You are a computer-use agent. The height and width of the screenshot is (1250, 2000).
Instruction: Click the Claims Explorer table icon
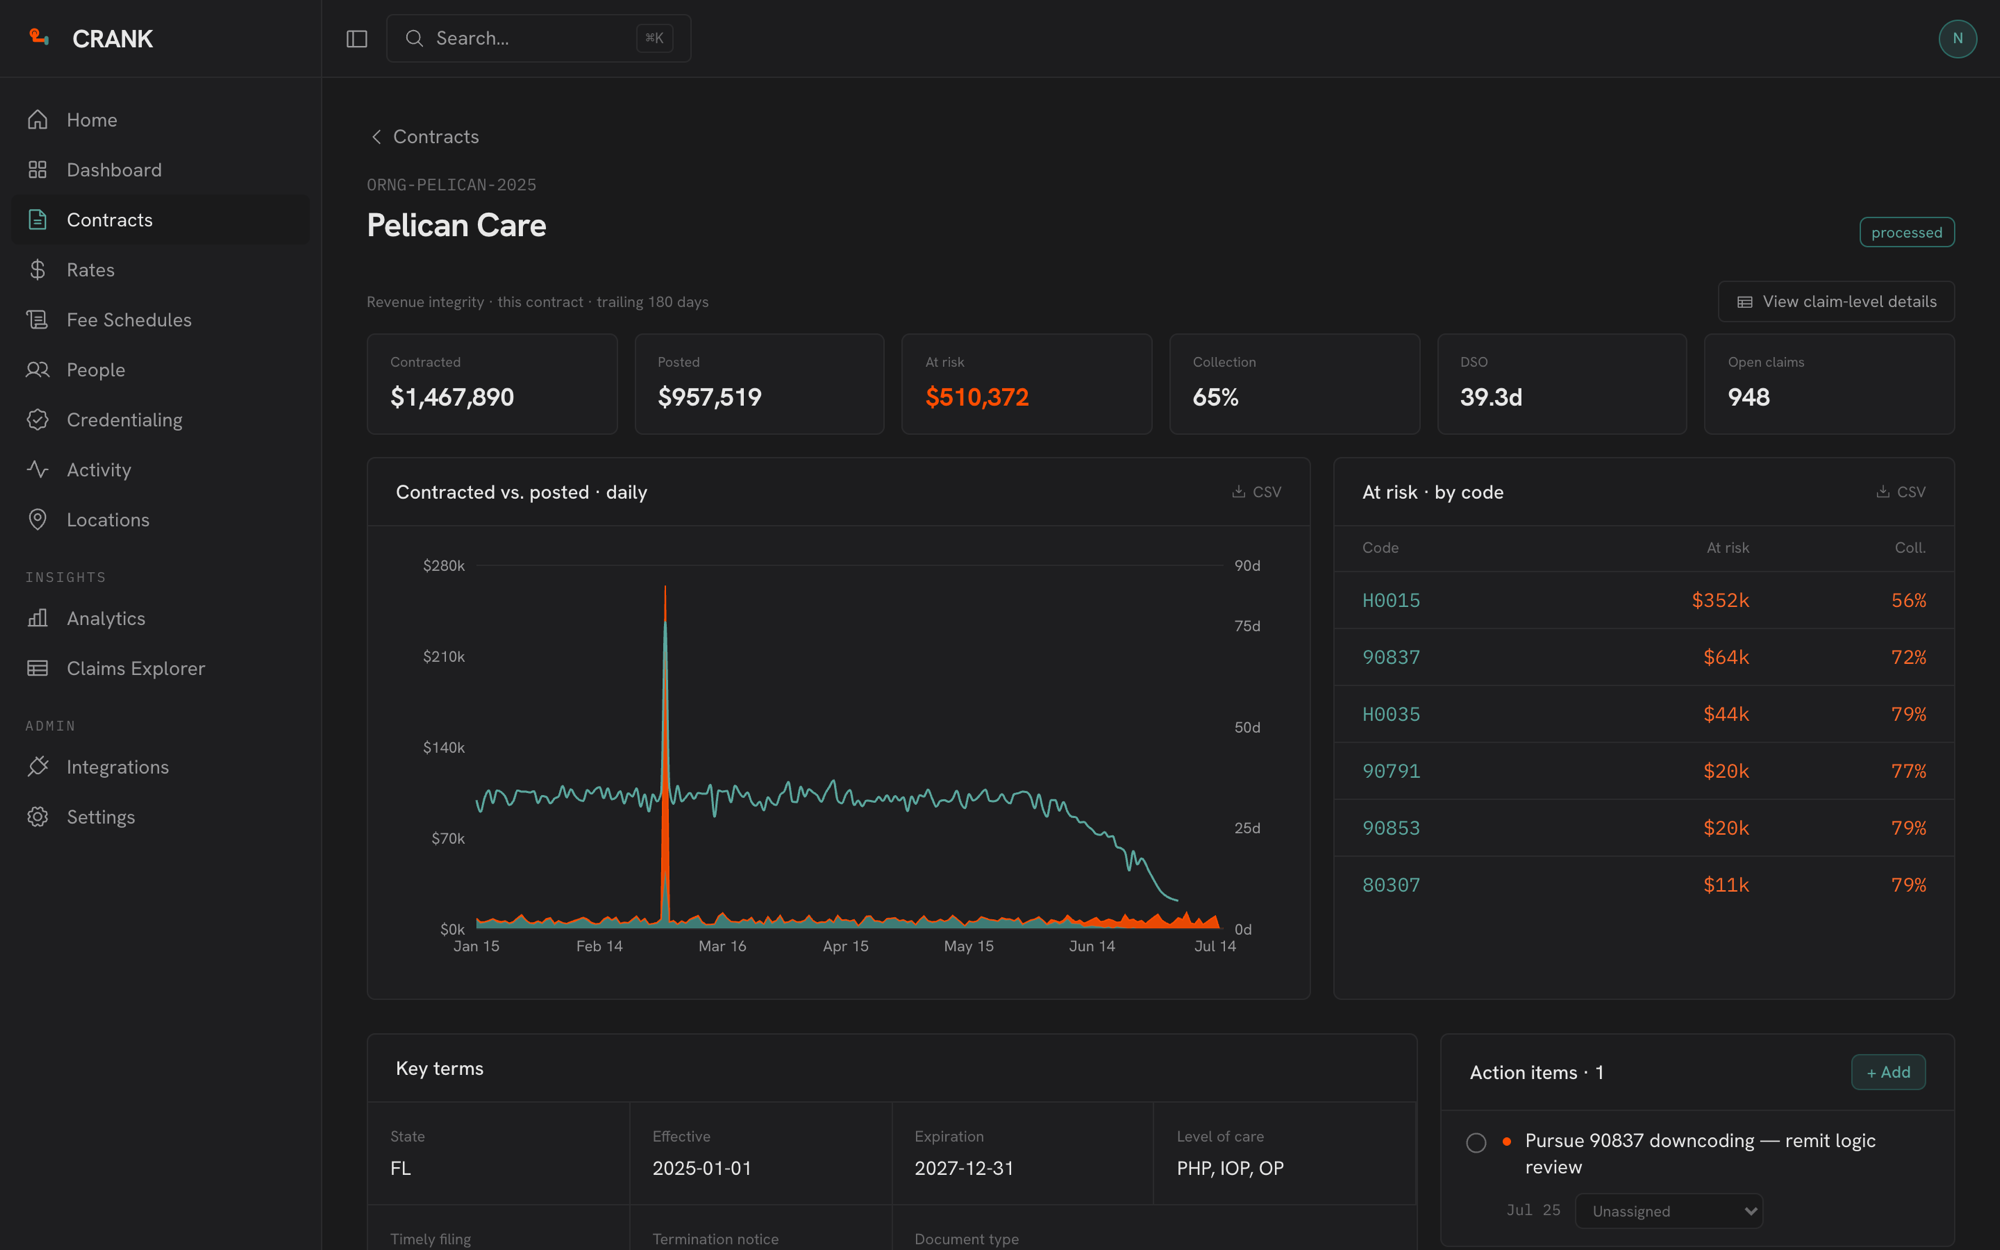pos(38,668)
